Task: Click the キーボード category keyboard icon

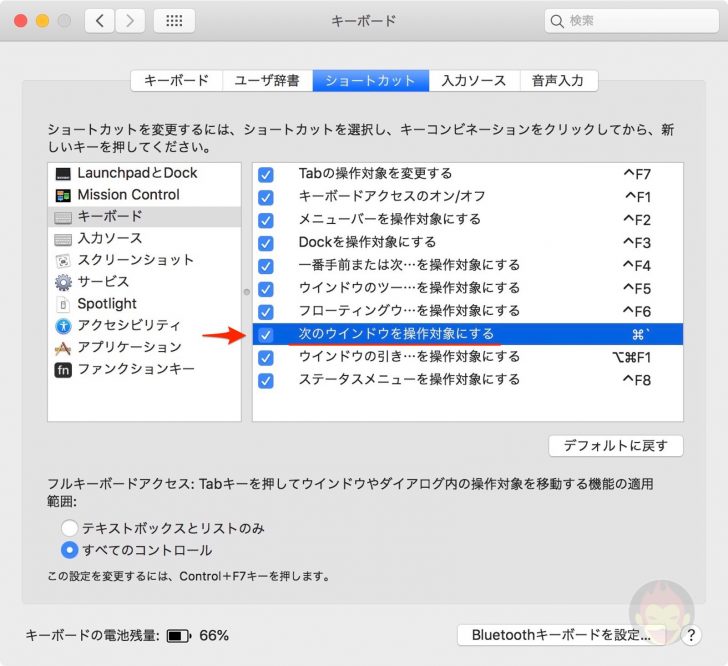Action: click(x=63, y=217)
